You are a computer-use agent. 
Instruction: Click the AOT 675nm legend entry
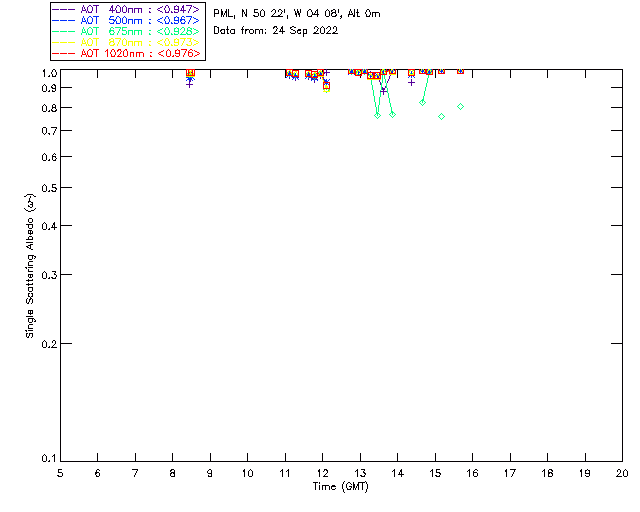[127, 31]
